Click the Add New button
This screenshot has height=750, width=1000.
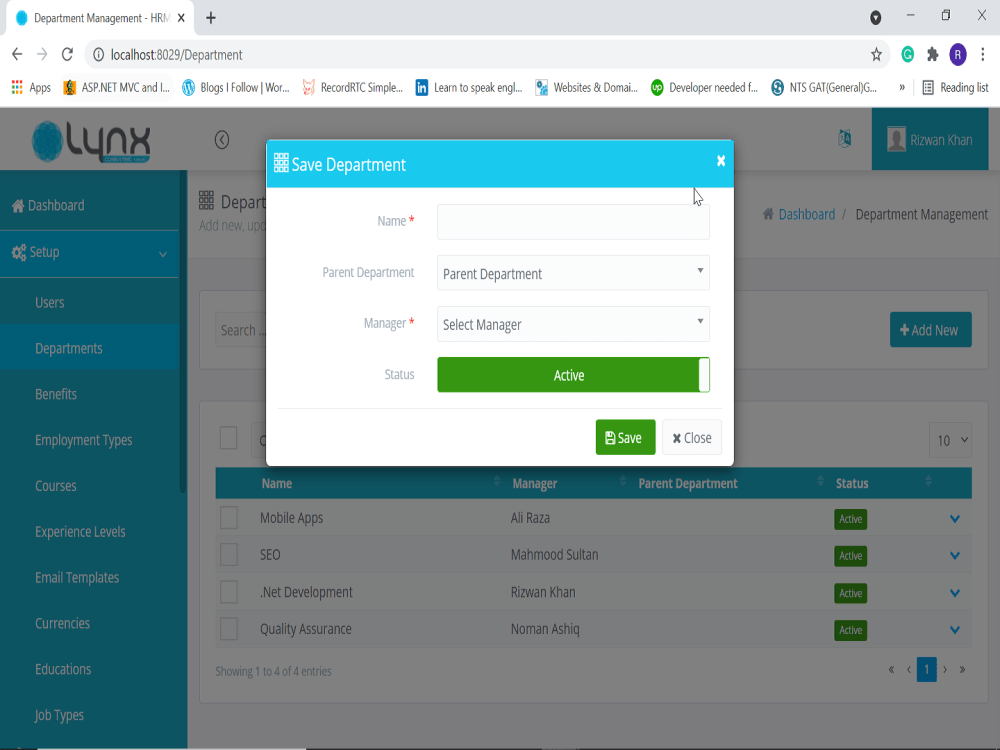pyautogui.click(x=930, y=330)
